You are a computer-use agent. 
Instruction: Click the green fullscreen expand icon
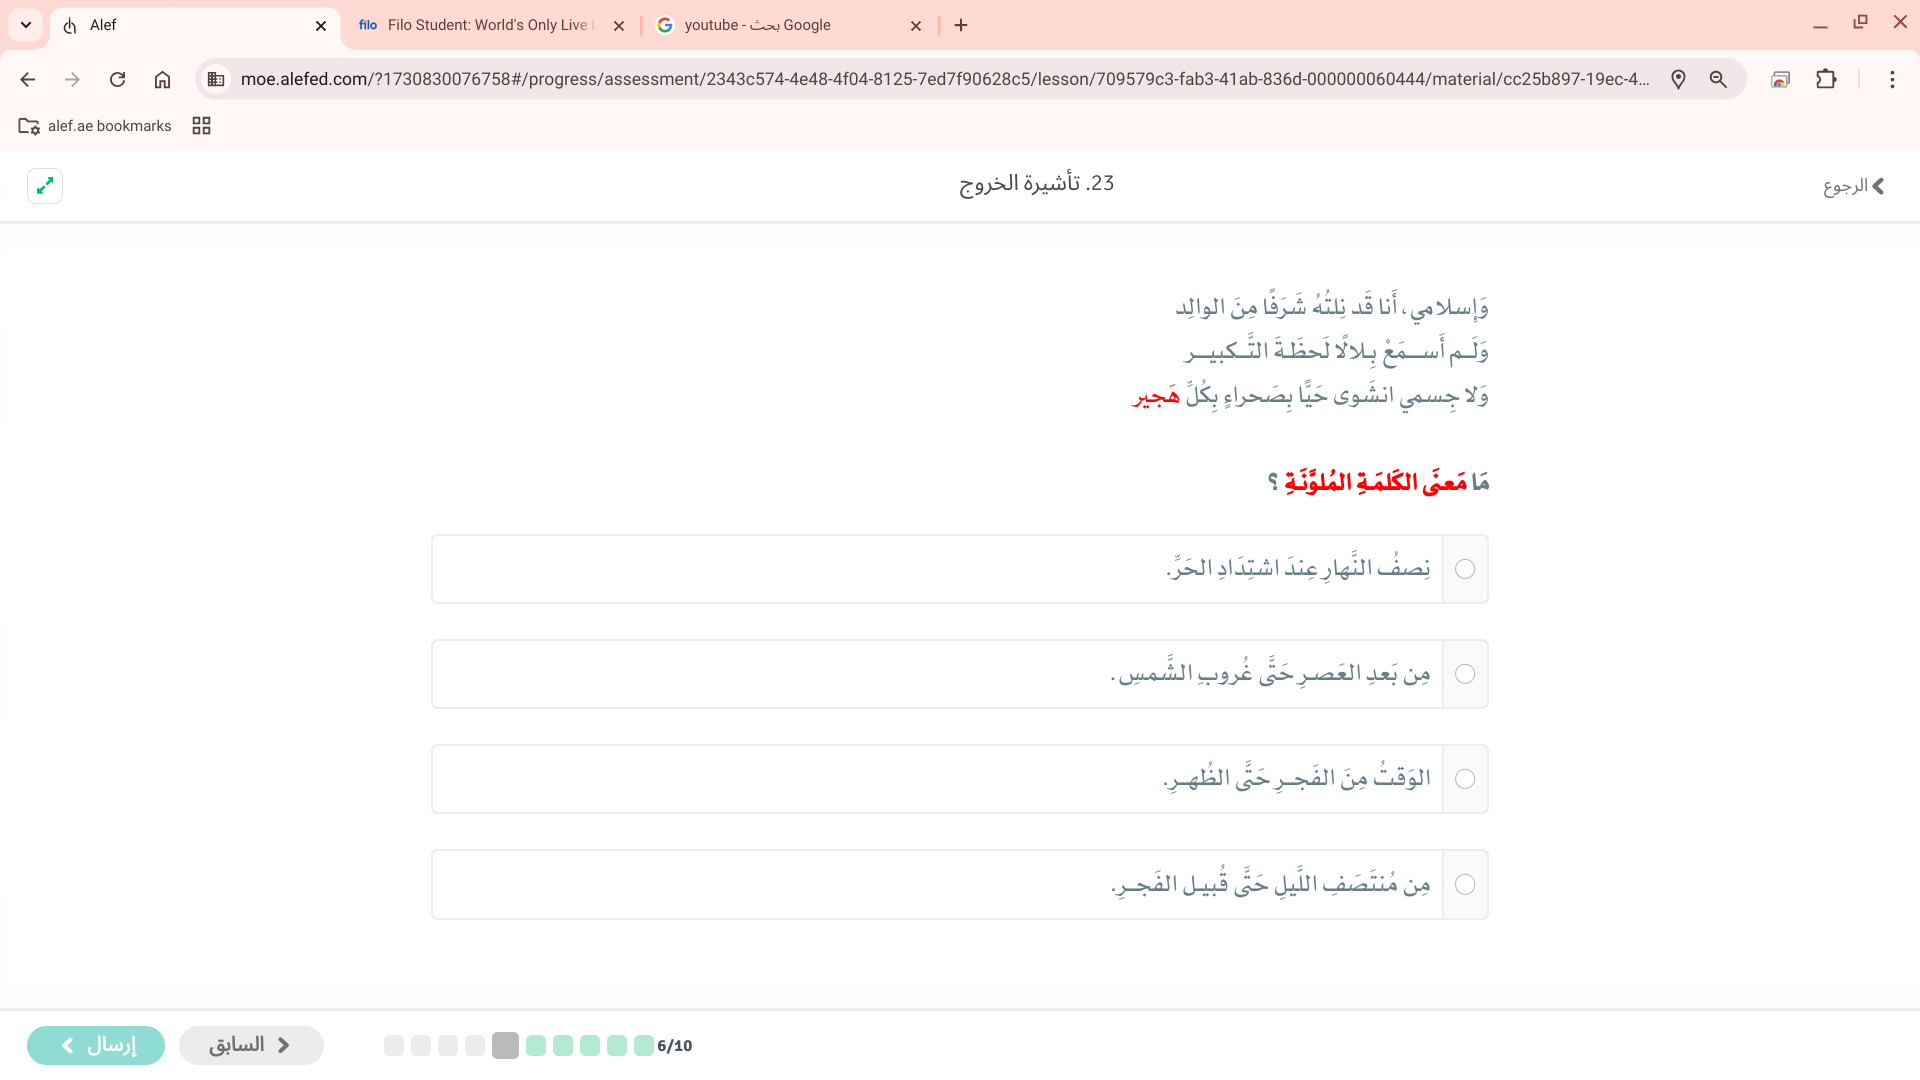click(x=45, y=186)
